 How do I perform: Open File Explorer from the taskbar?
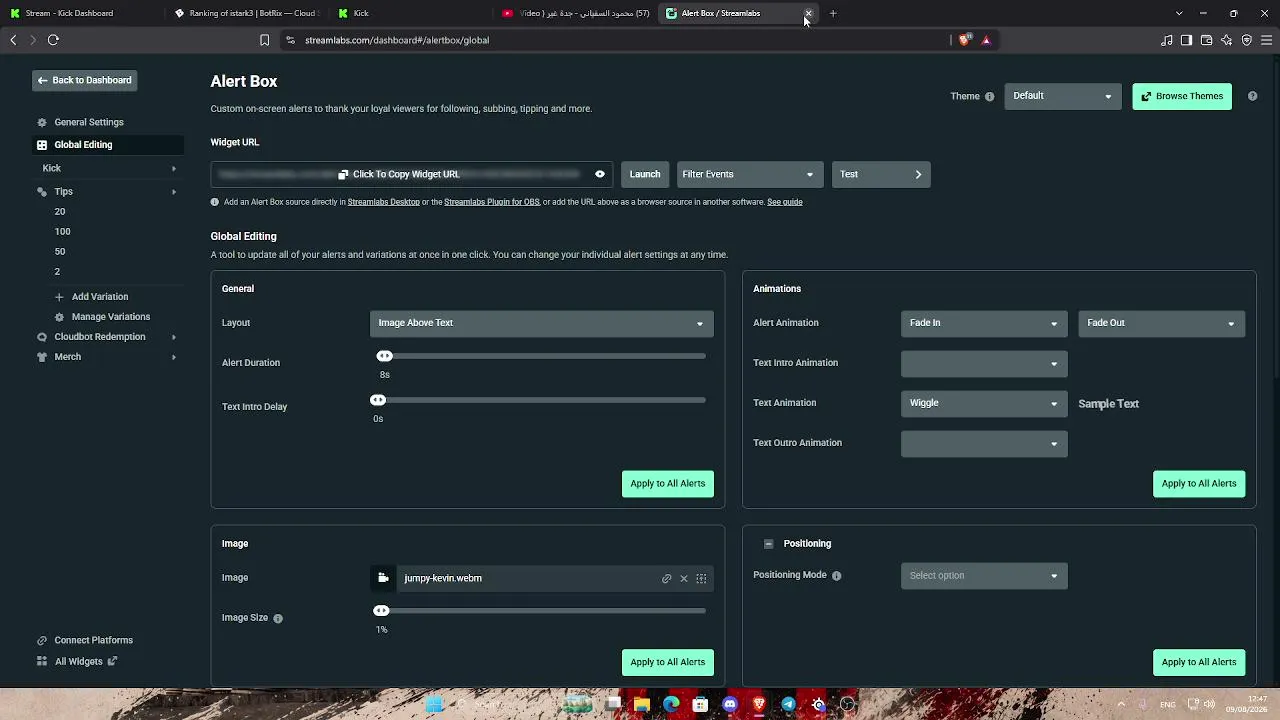pyautogui.click(x=642, y=704)
